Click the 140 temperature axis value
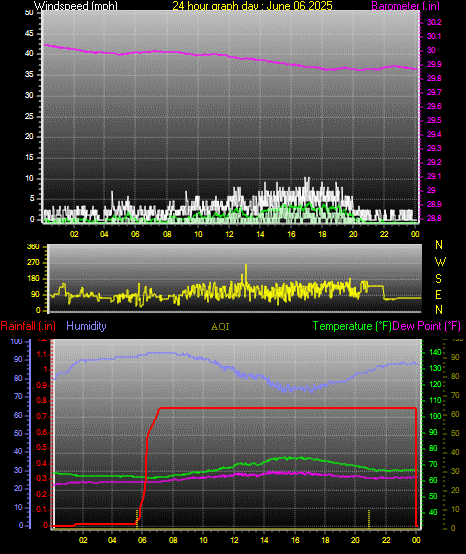The width and height of the screenshot is (466, 554). (435, 352)
